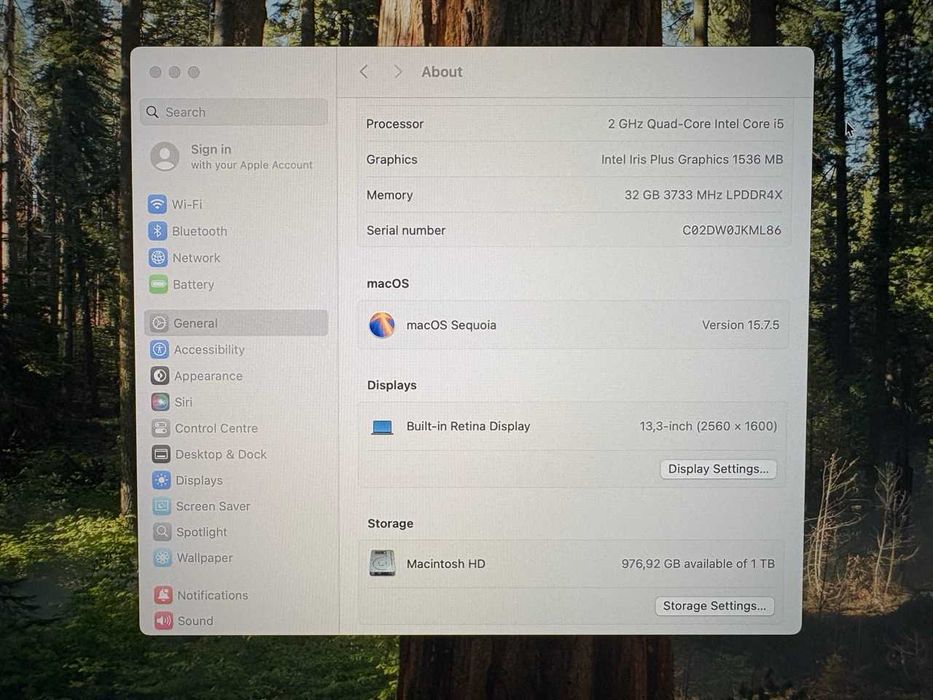
Task: Click the Macintosh HD drive icon
Action: click(382, 563)
